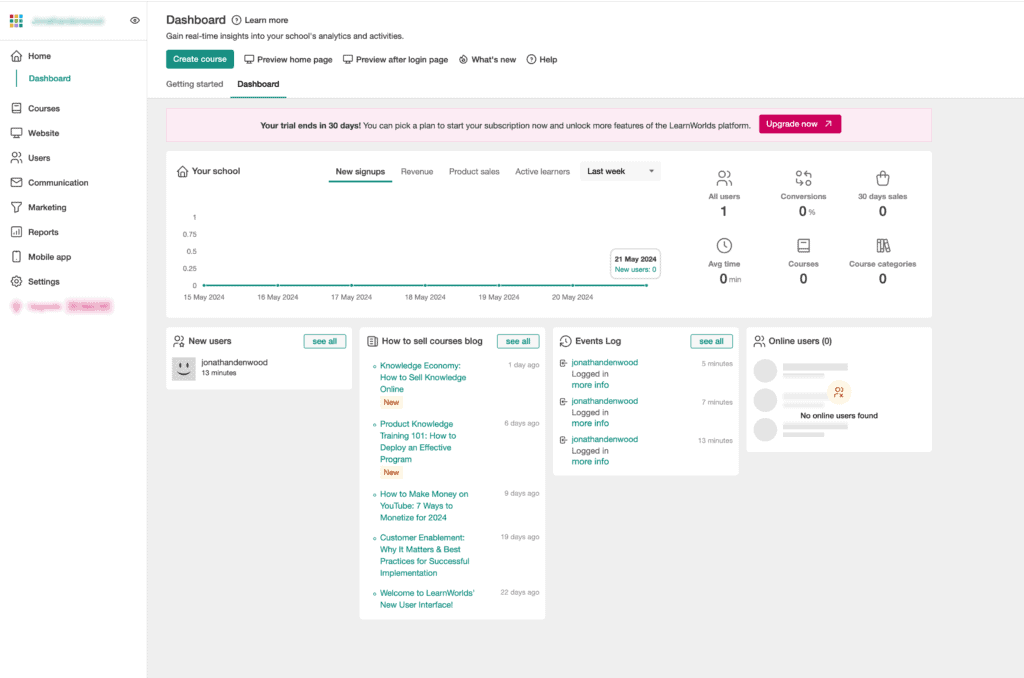Open the Last week time range dropdown

pyautogui.click(x=620, y=171)
